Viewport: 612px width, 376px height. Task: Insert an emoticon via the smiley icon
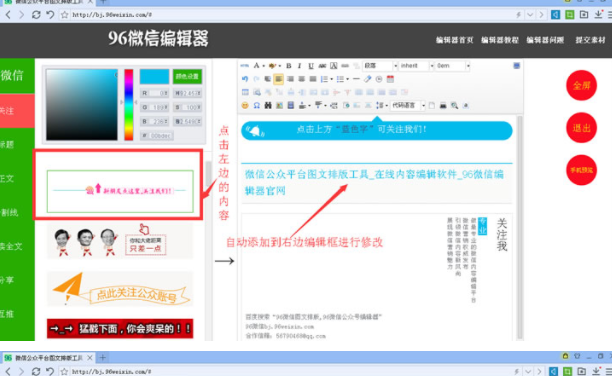pyautogui.click(x=245, y=105)
